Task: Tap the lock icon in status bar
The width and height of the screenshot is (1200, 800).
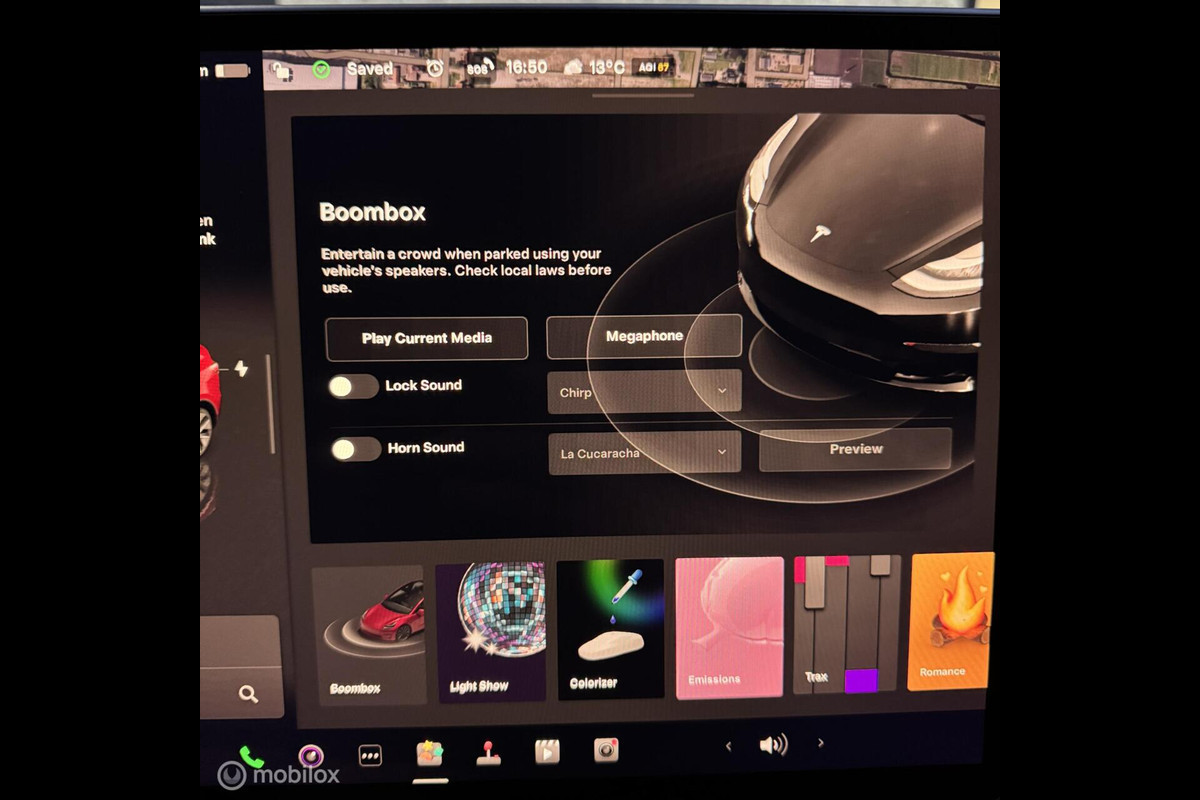Action: coord(282,71)
